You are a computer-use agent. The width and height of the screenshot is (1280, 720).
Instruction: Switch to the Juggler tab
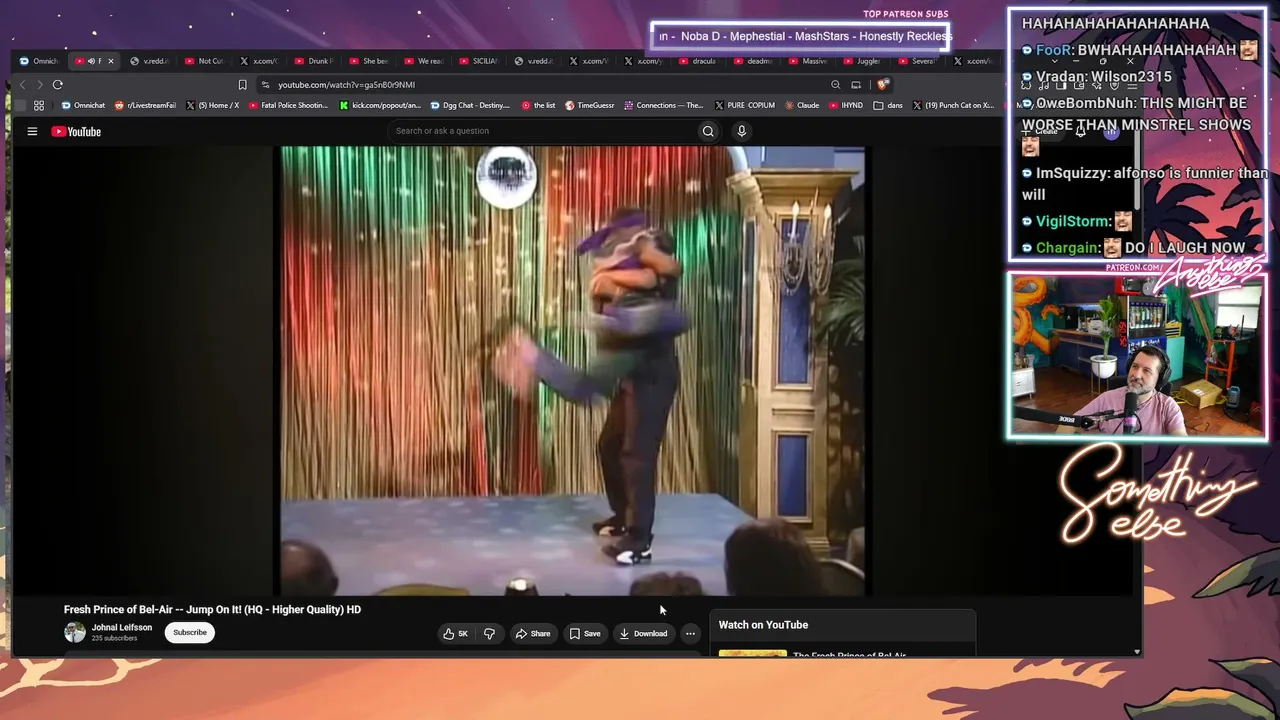(863, 61)
